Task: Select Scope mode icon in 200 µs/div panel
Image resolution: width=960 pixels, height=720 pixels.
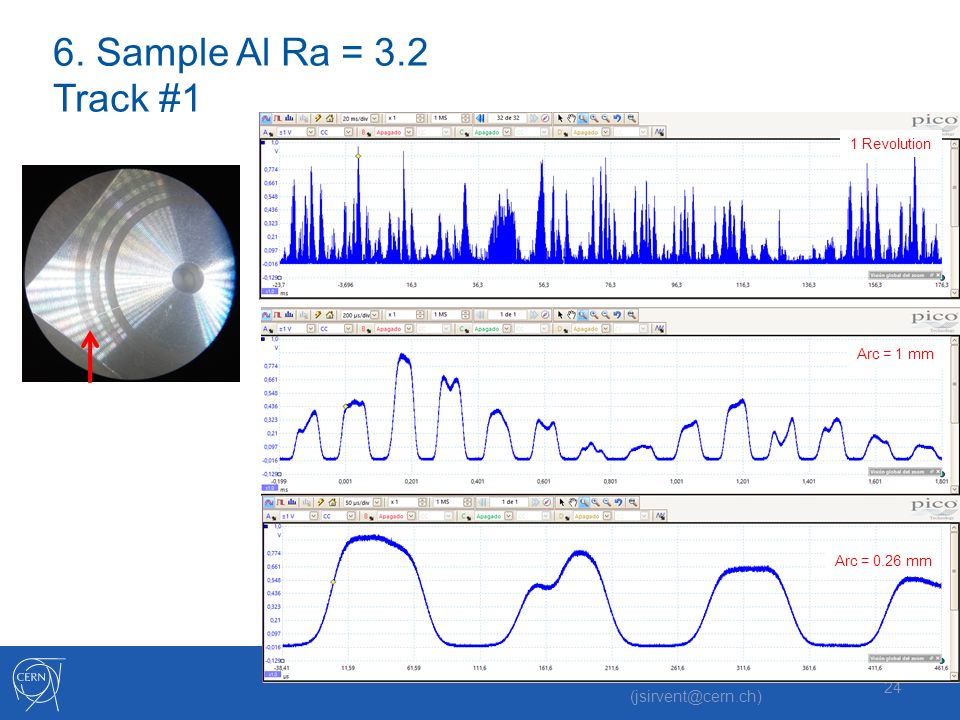Action: pos(267,315)
